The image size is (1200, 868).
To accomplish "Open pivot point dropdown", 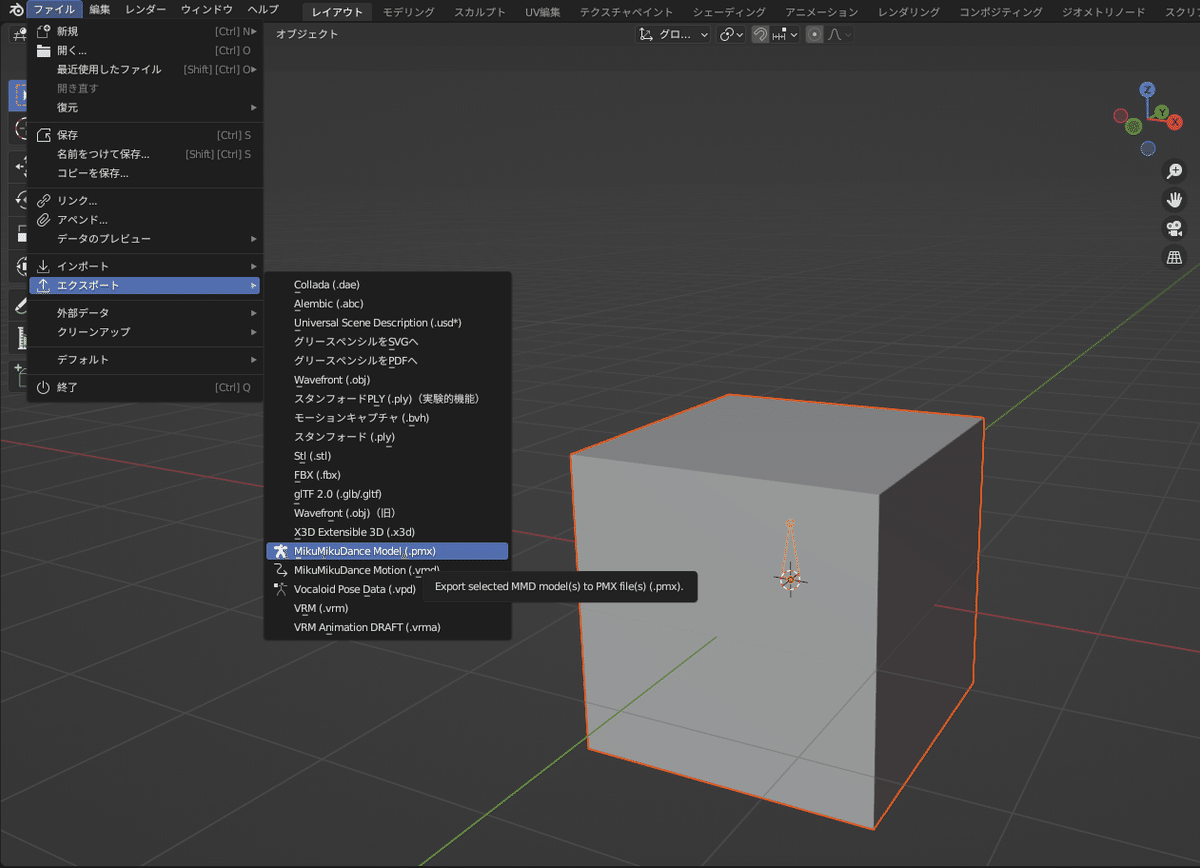I will (731, 34).
